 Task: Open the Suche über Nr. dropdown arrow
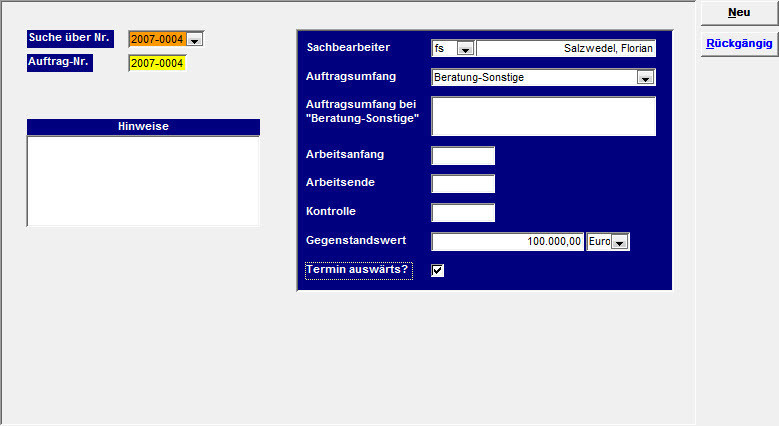(195, 40)
